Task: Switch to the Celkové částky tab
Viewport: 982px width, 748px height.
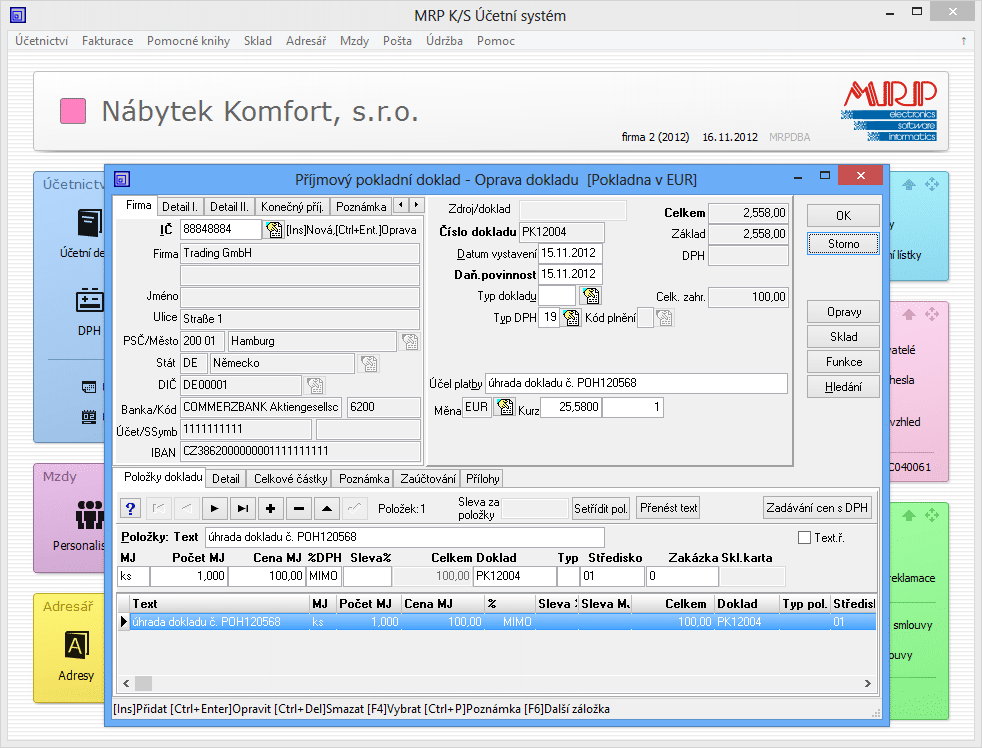Action: [291, 479]
